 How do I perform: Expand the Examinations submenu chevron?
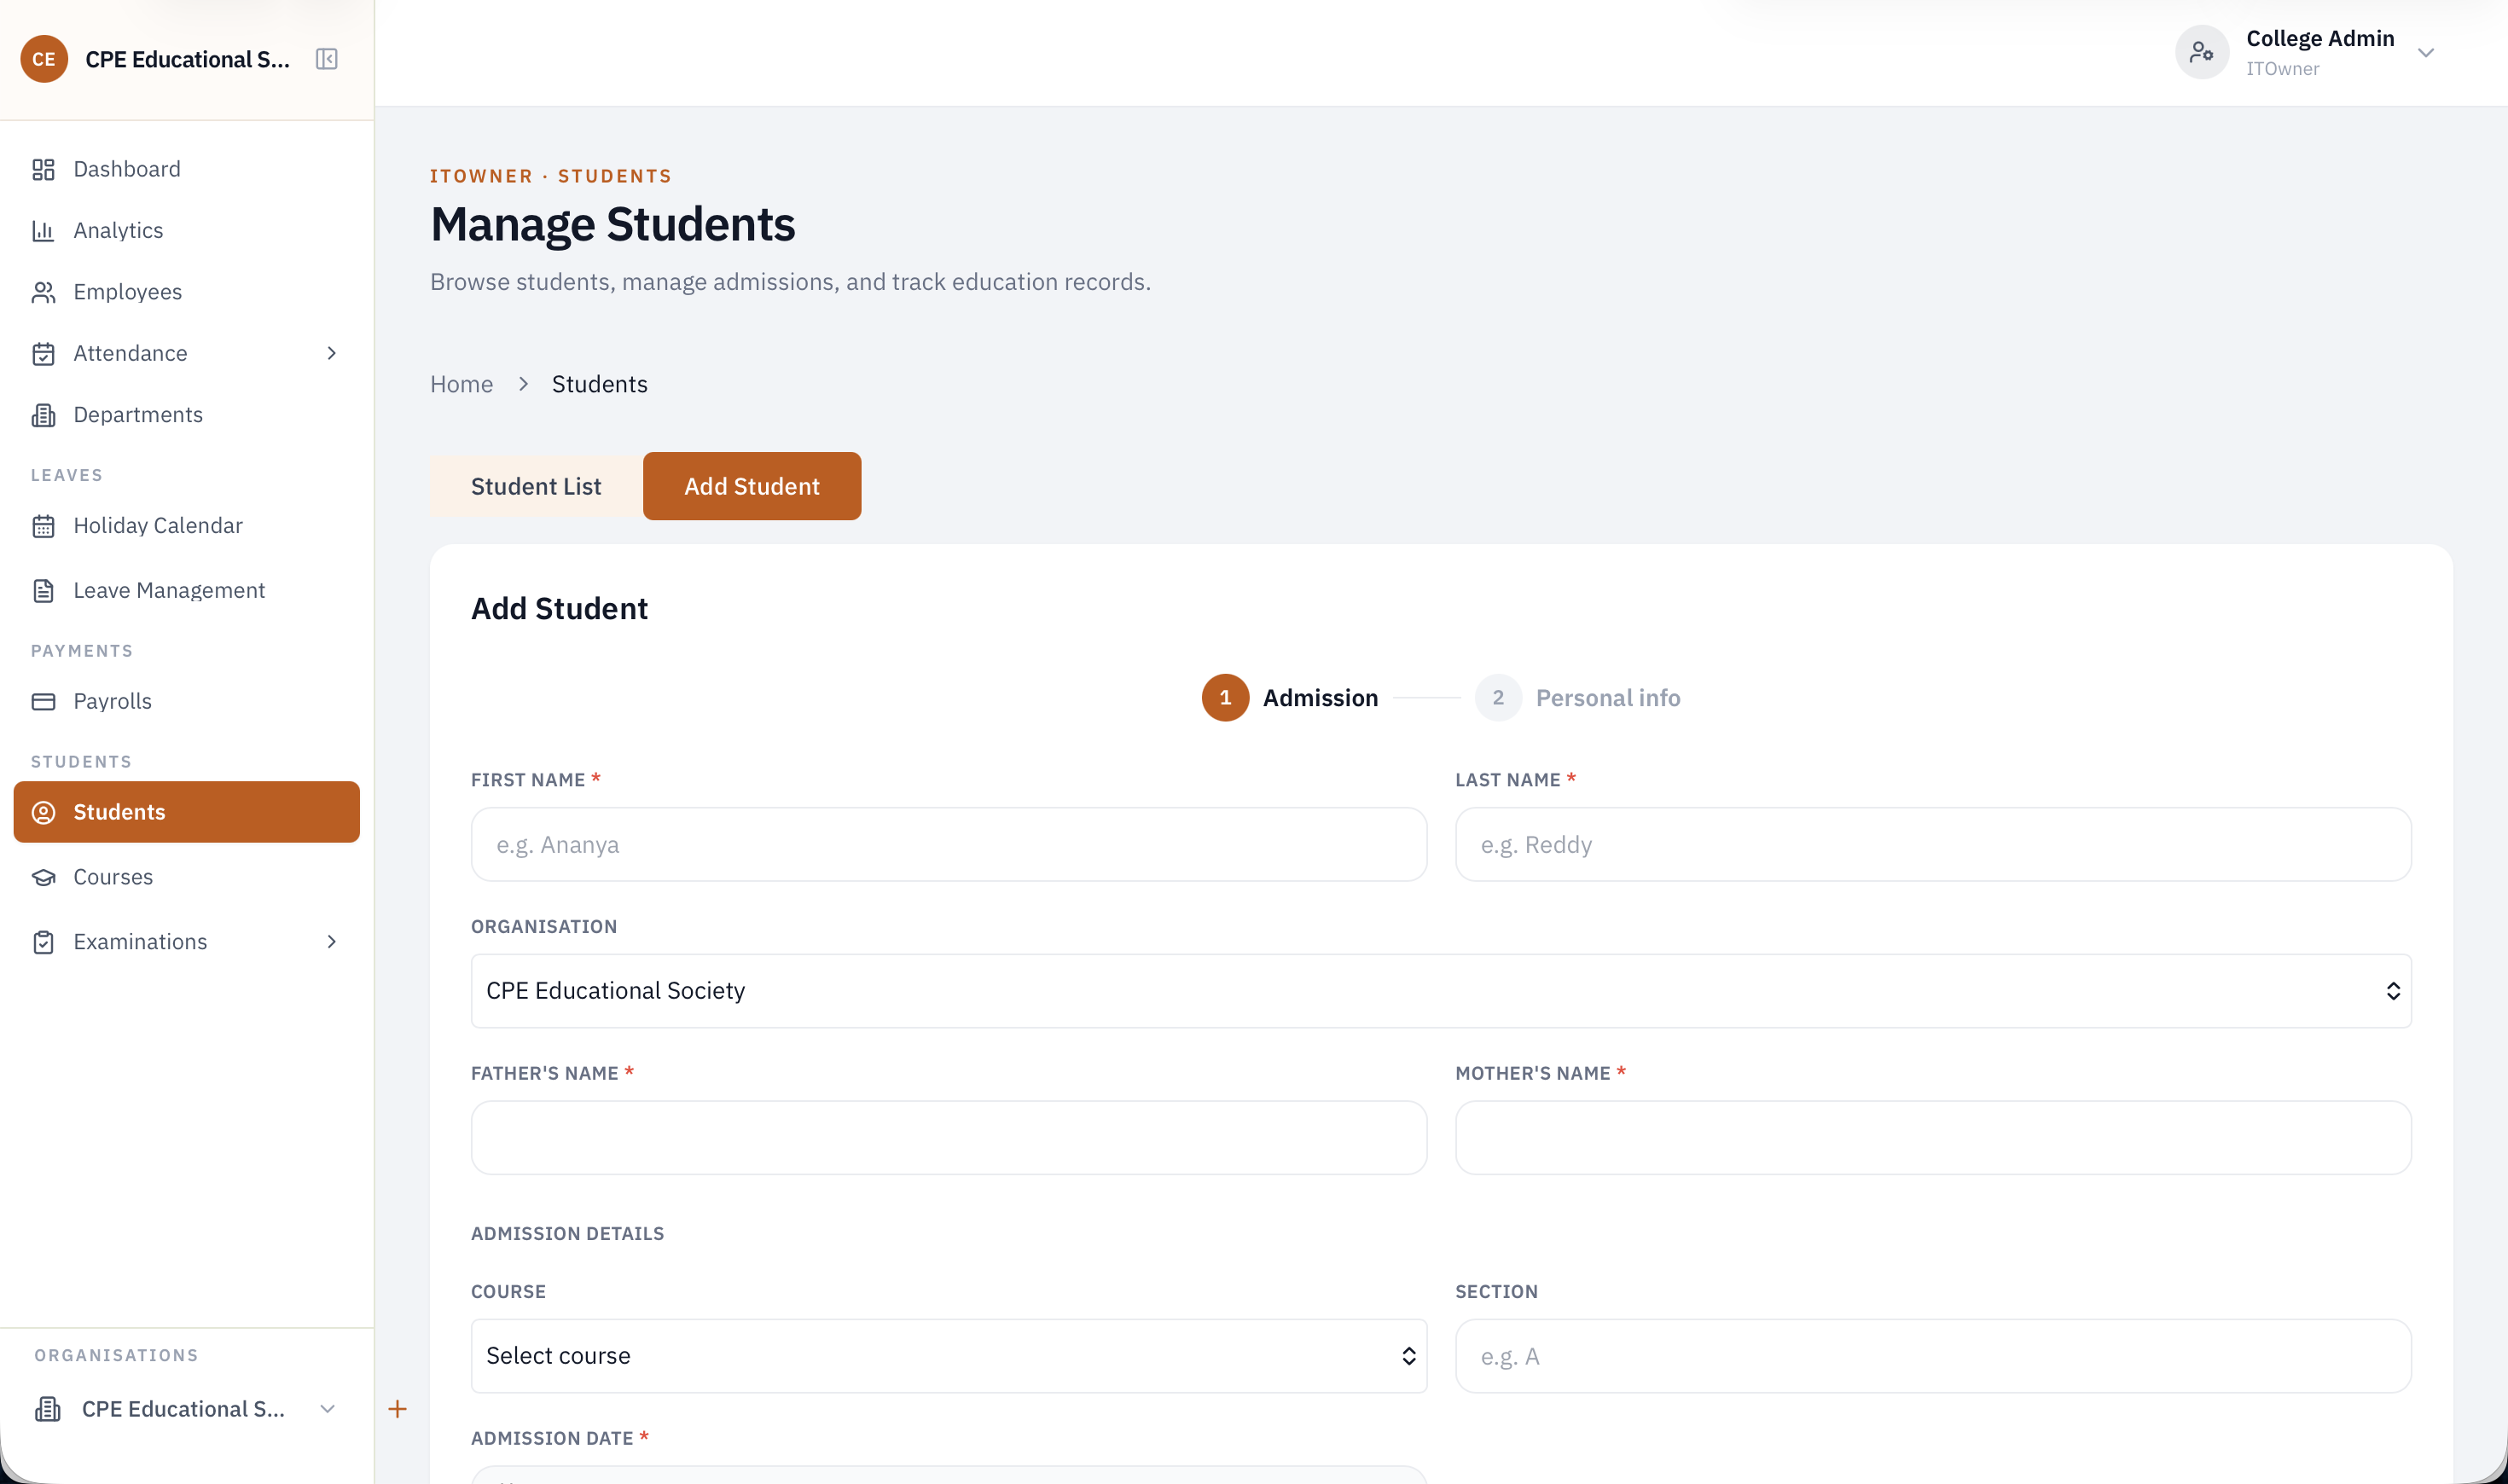332,942
